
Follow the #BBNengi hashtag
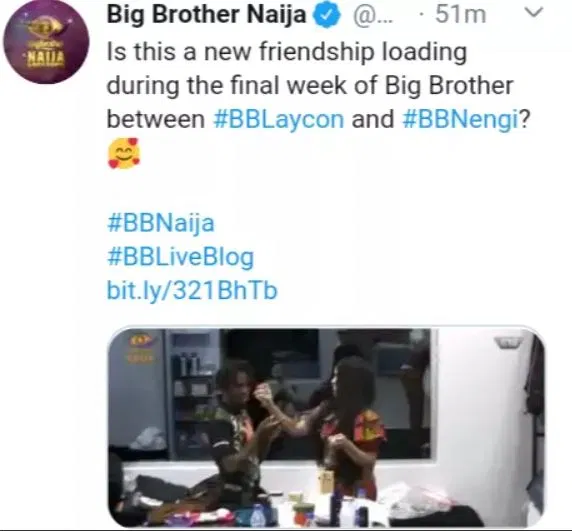460,120
